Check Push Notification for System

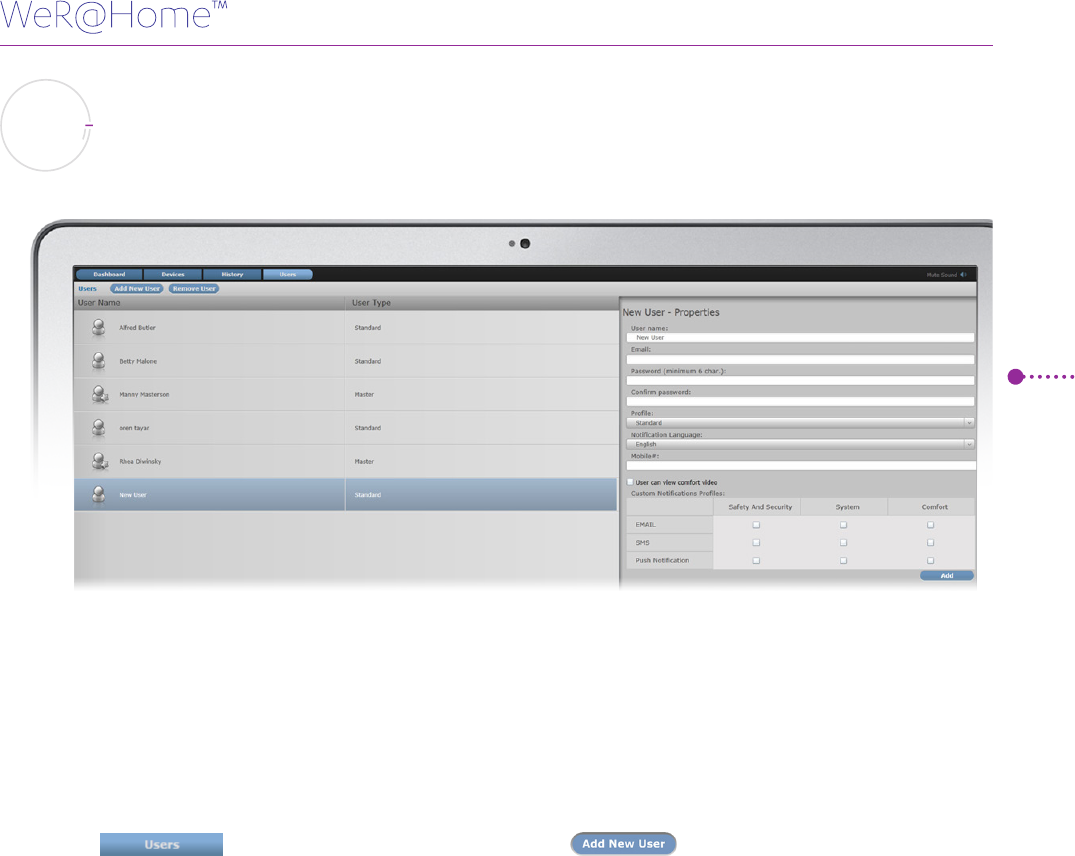(843, 561)
